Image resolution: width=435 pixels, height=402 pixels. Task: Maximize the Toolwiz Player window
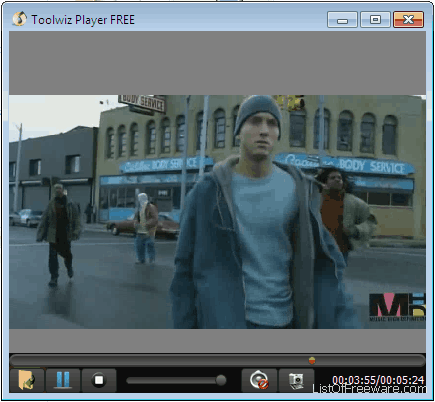click(x=375, y=20)
